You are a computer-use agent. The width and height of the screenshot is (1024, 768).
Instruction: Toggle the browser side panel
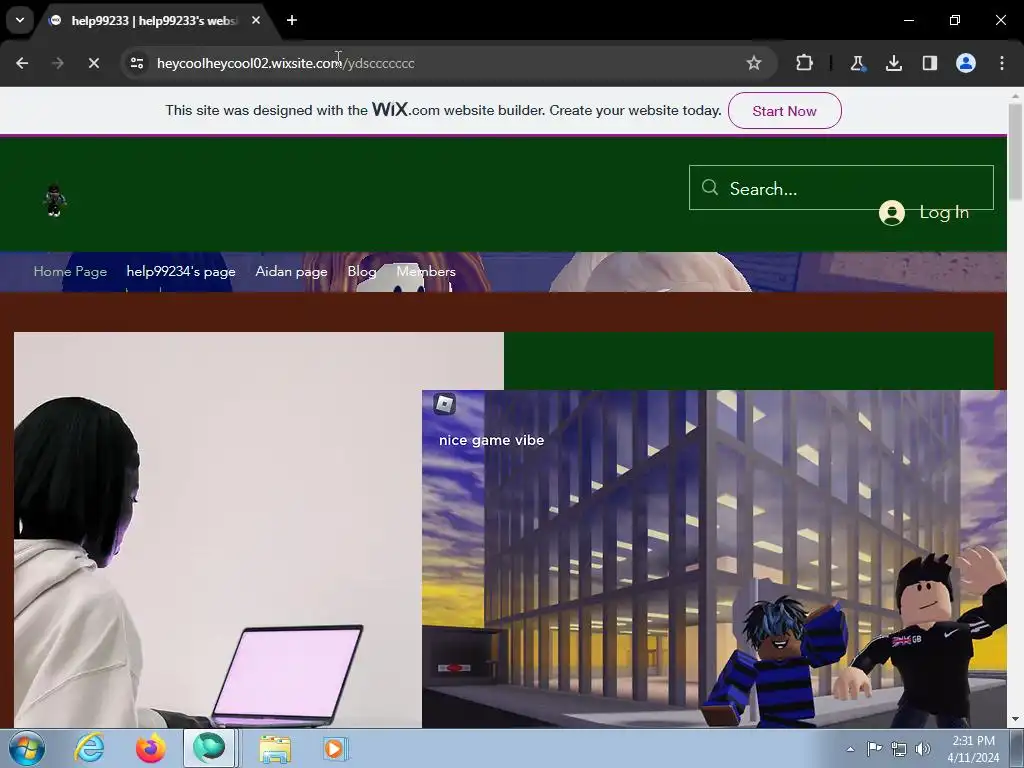pos(929,63)
